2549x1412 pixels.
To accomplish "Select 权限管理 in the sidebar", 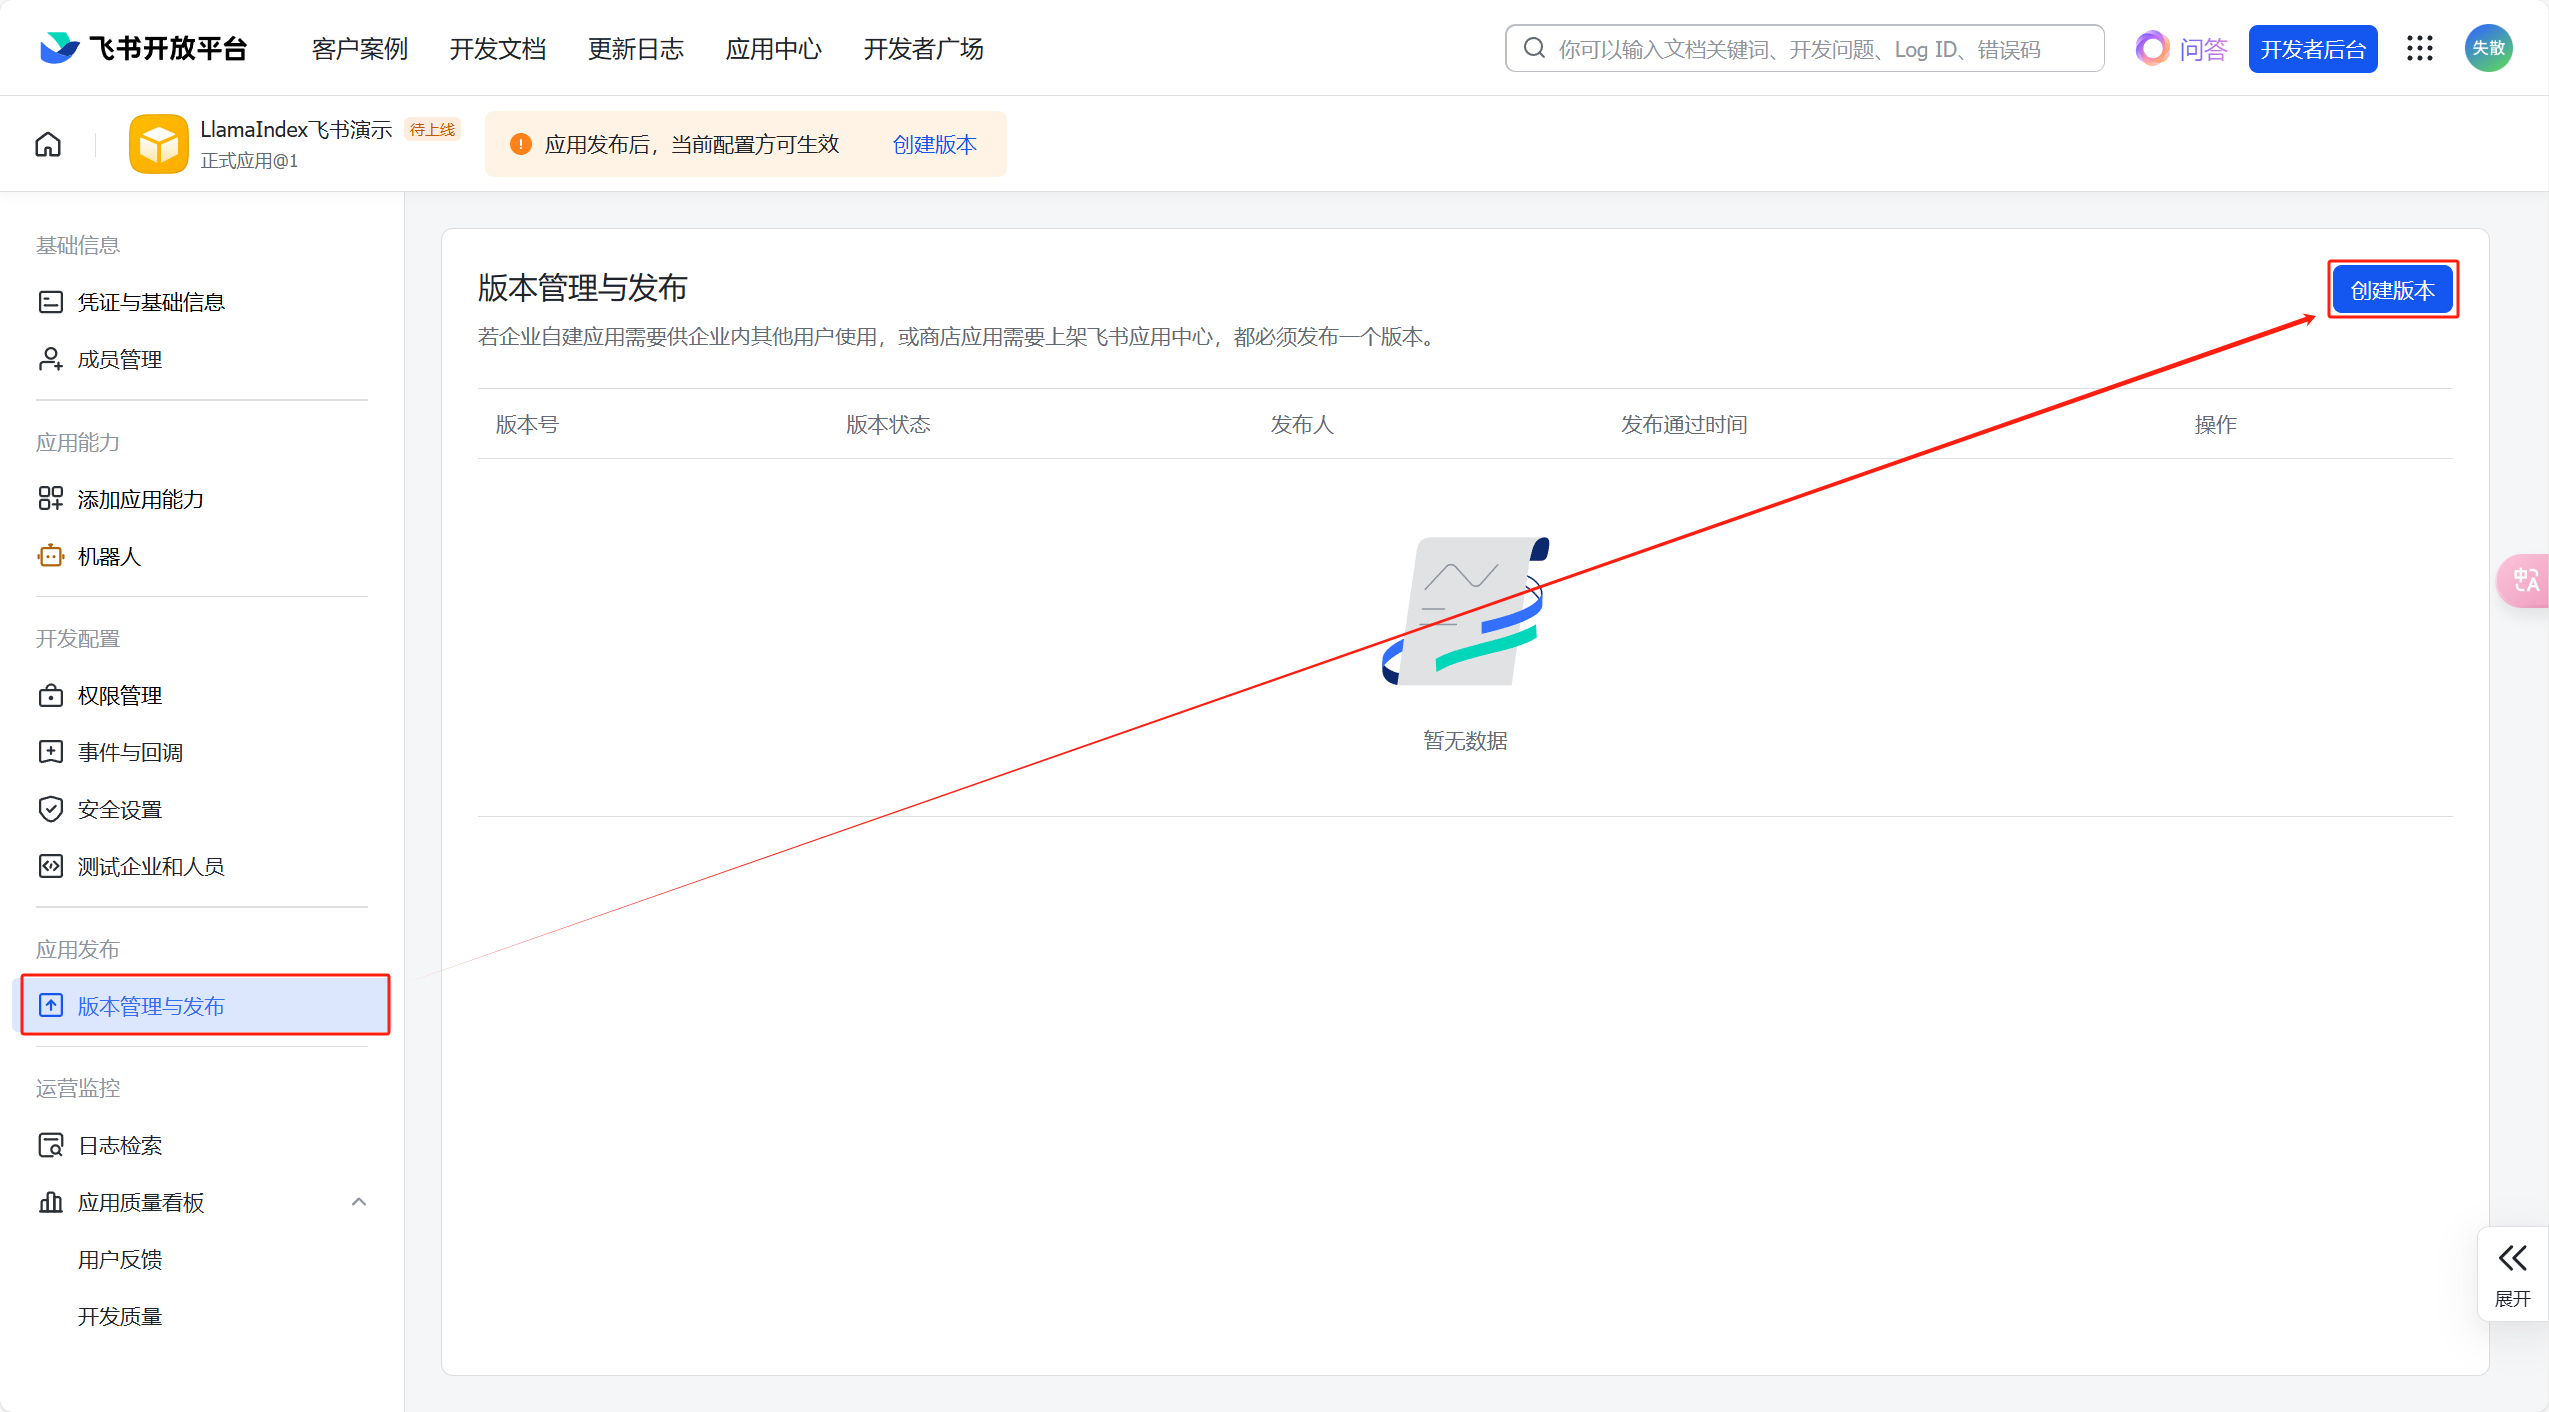I will click(x=120, y=695).
